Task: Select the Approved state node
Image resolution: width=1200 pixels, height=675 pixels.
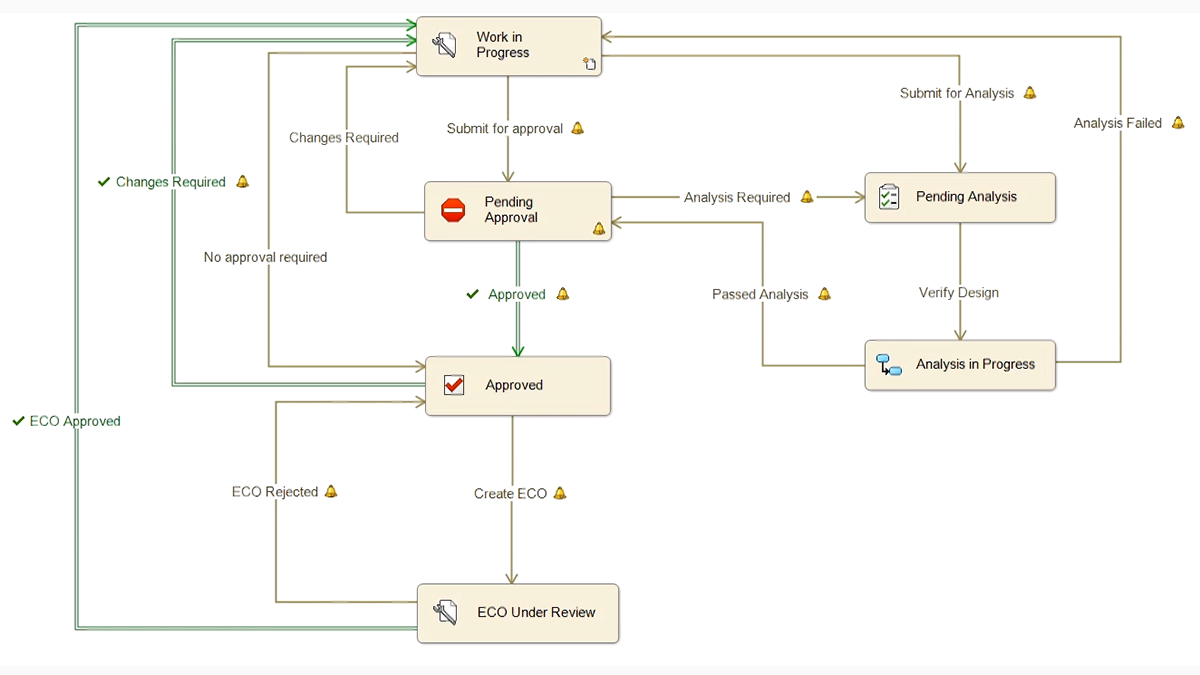Action: [518, 386]
